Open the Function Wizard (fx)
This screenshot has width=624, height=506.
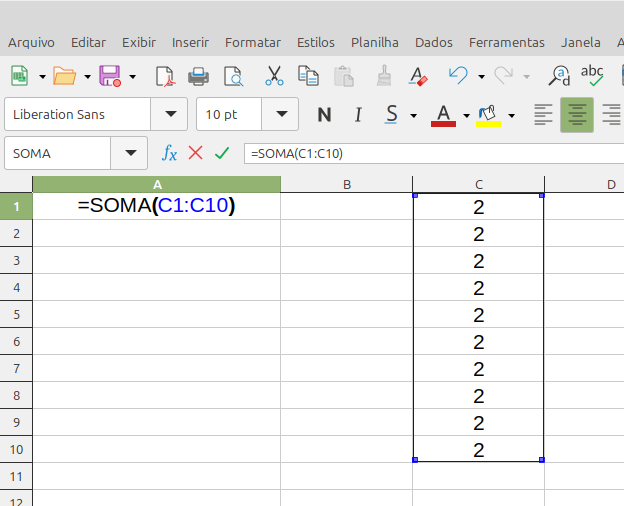coord(170,153)
